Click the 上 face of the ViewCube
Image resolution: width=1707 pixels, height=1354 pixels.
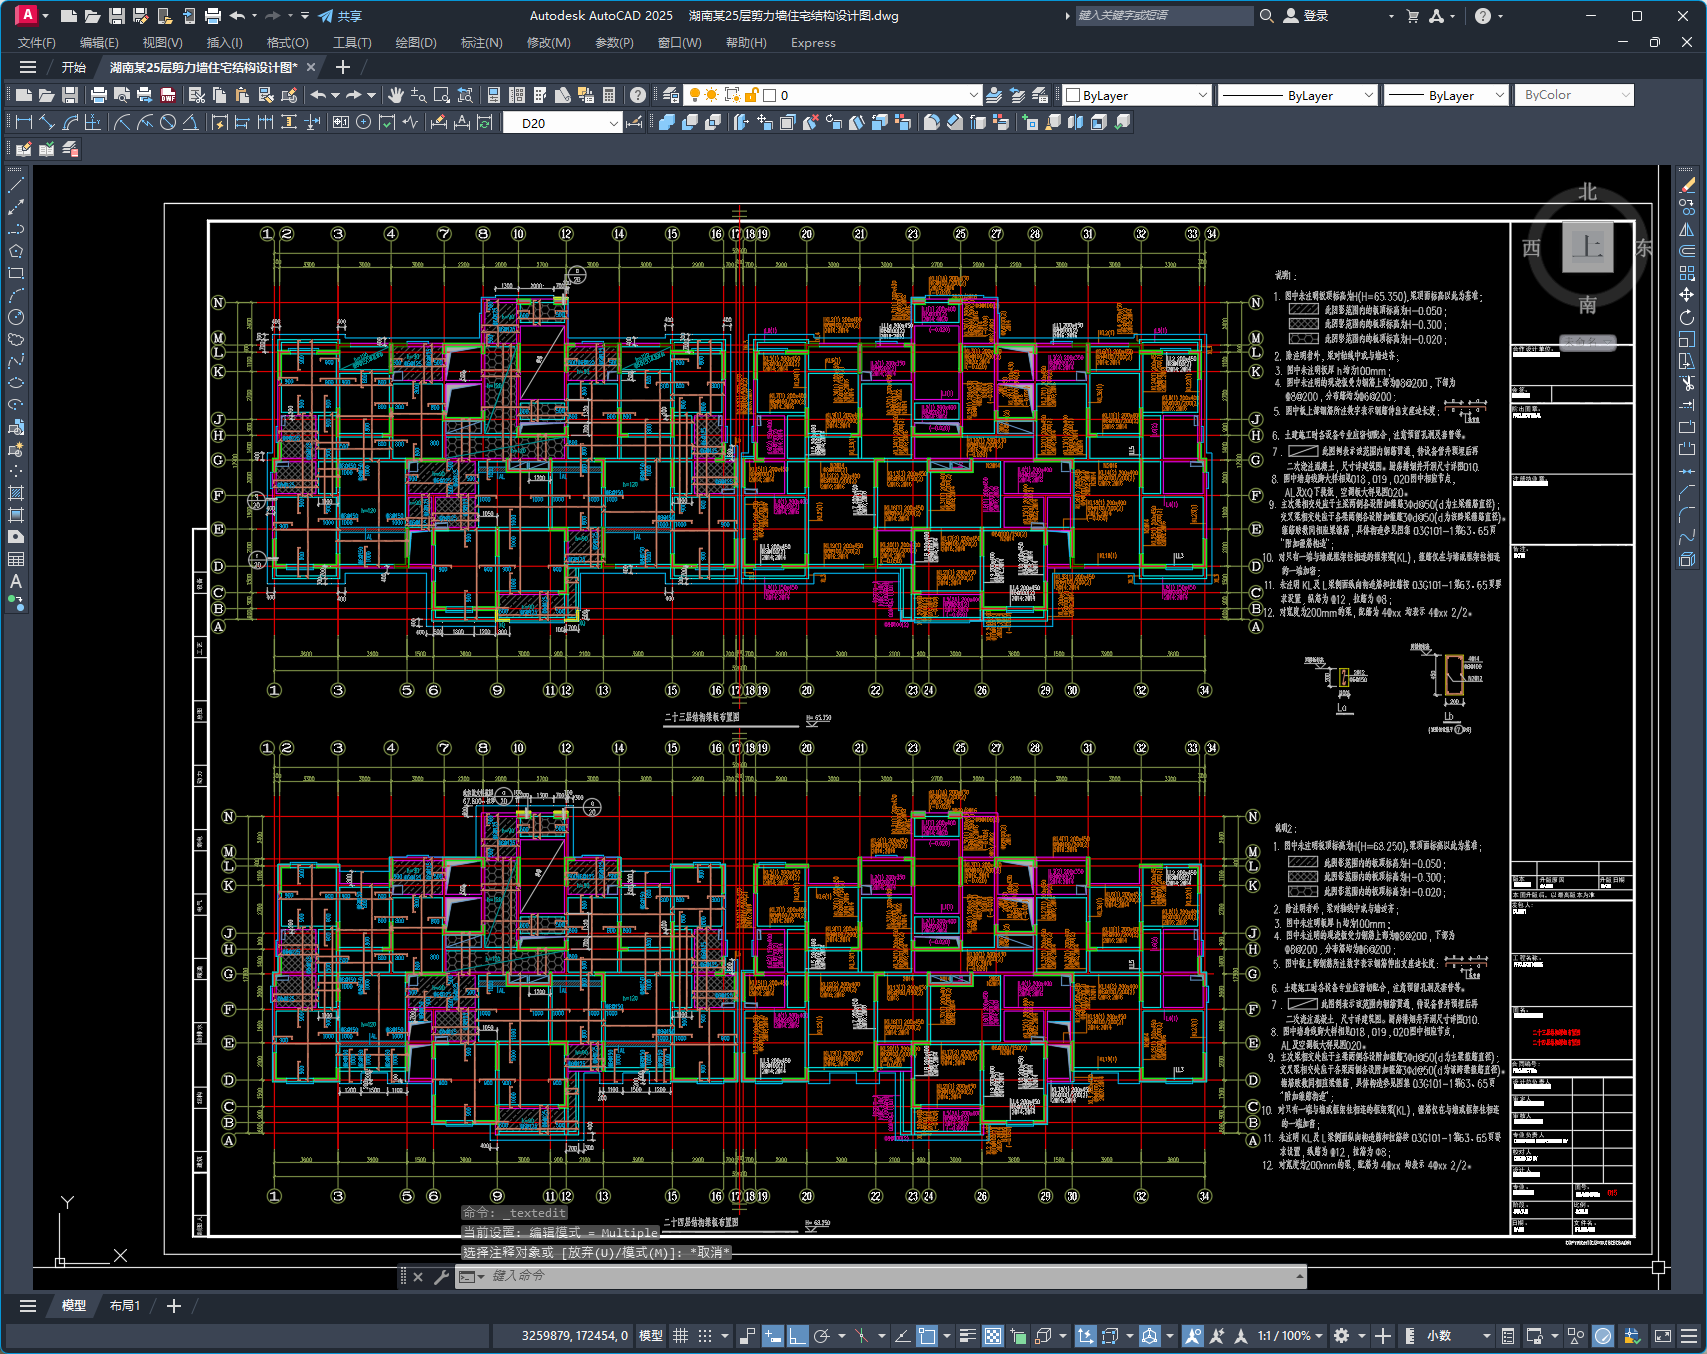[x=1588, y=246]
